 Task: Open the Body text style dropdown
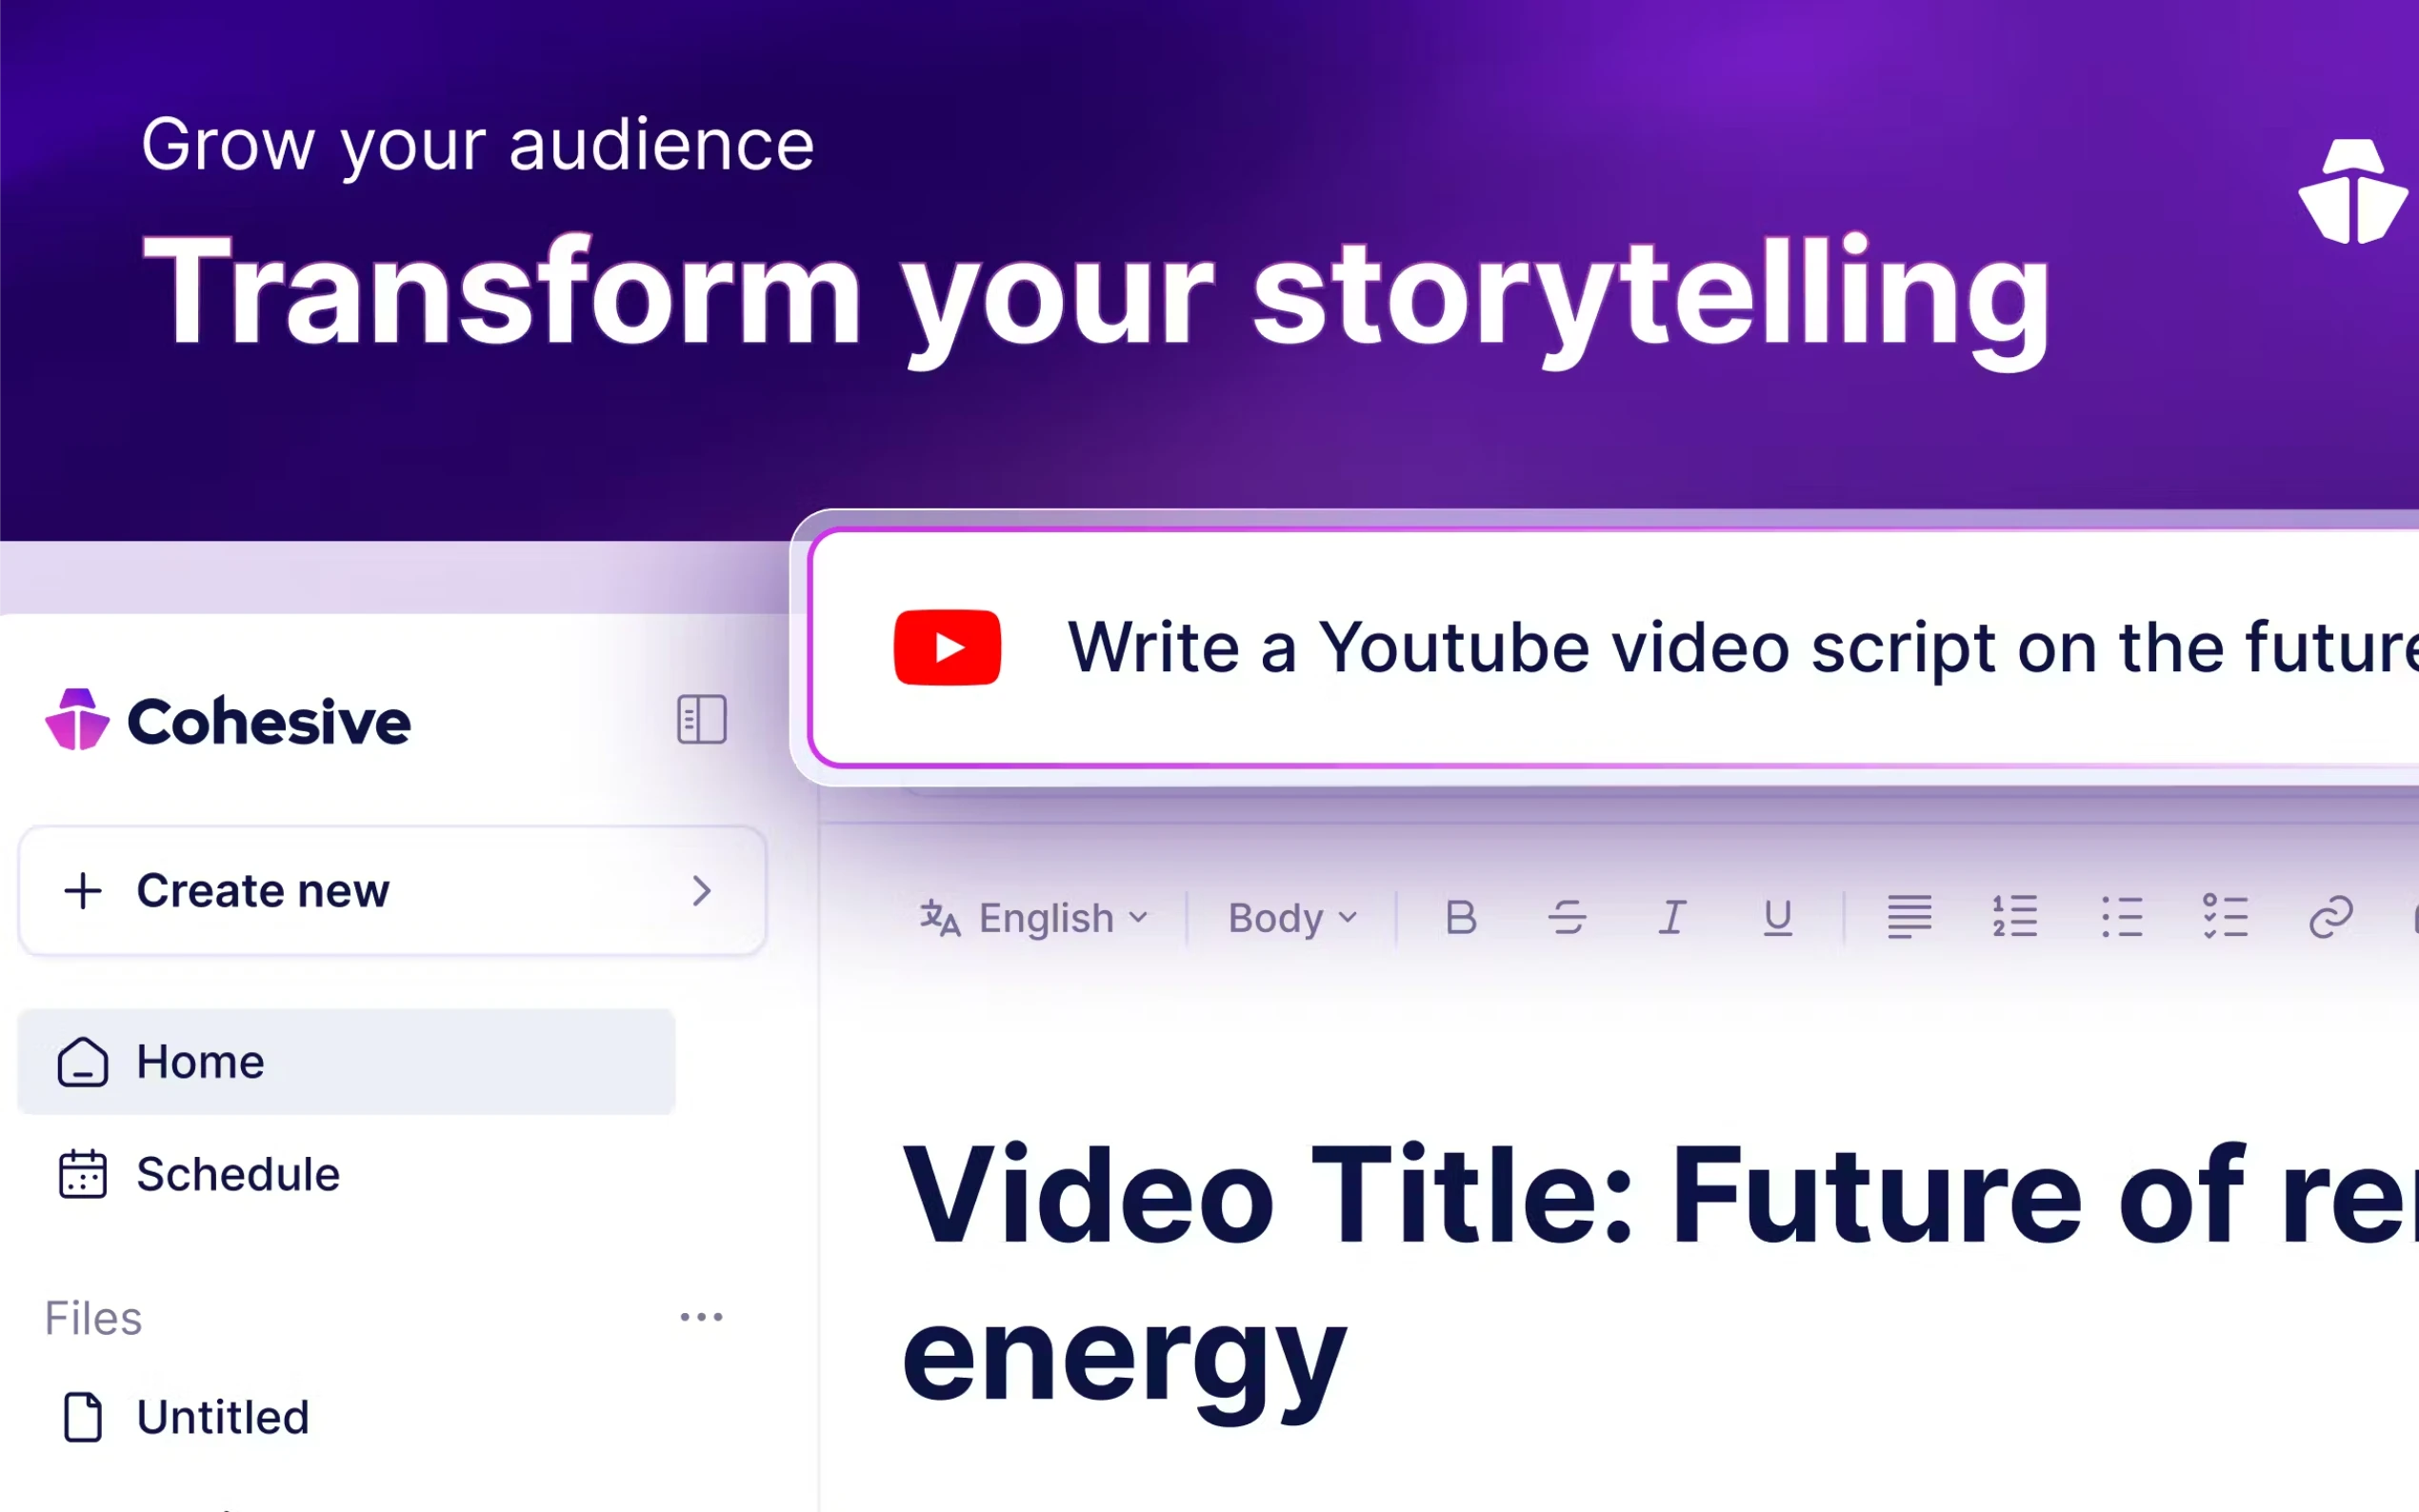click(x=1292, y=918)
